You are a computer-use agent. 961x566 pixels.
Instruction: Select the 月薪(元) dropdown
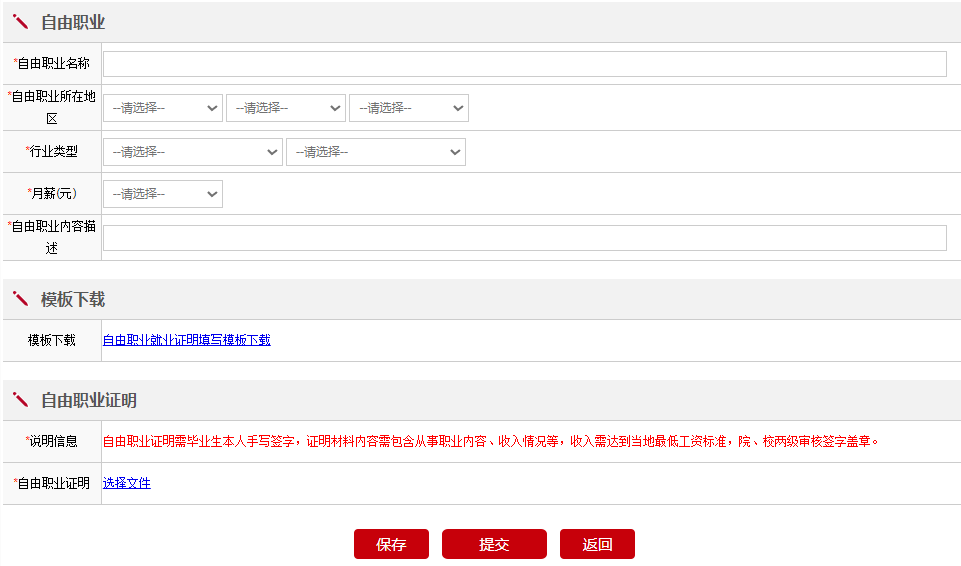162,194
